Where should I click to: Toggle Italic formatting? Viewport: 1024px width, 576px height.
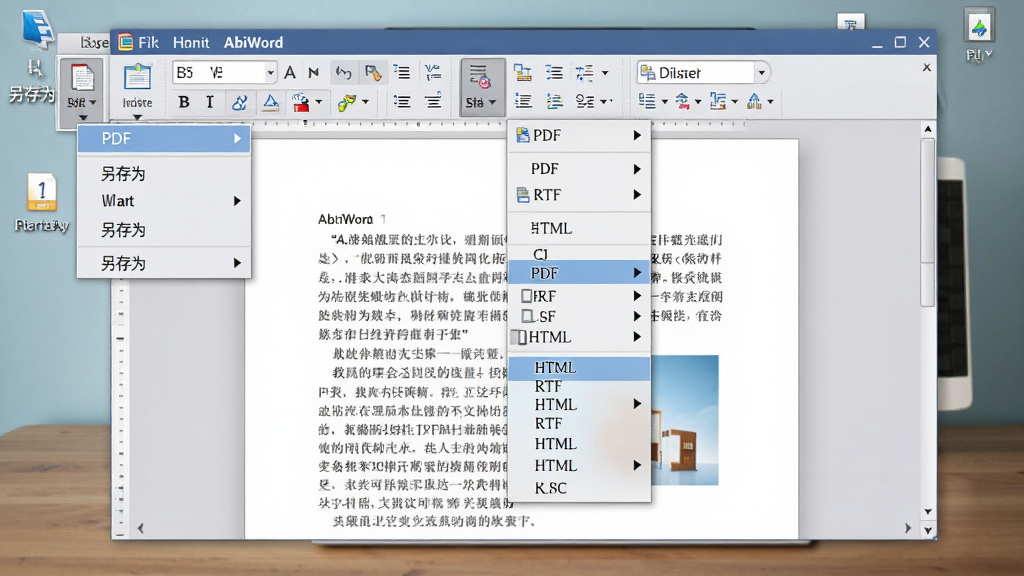click(210, 102)
